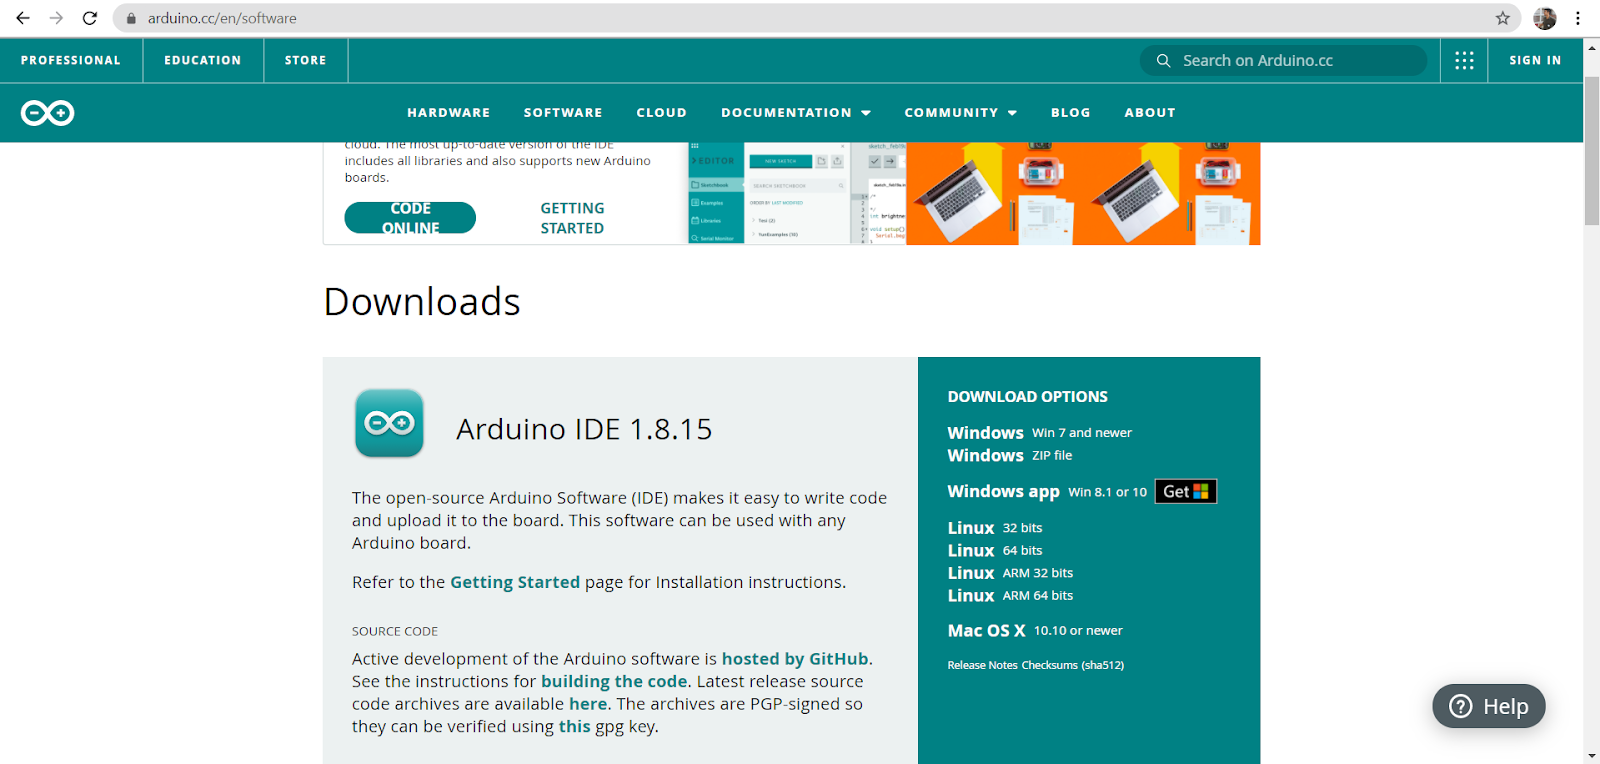Click the Code Online button
1600x764 pixels.
click(410, 218)
